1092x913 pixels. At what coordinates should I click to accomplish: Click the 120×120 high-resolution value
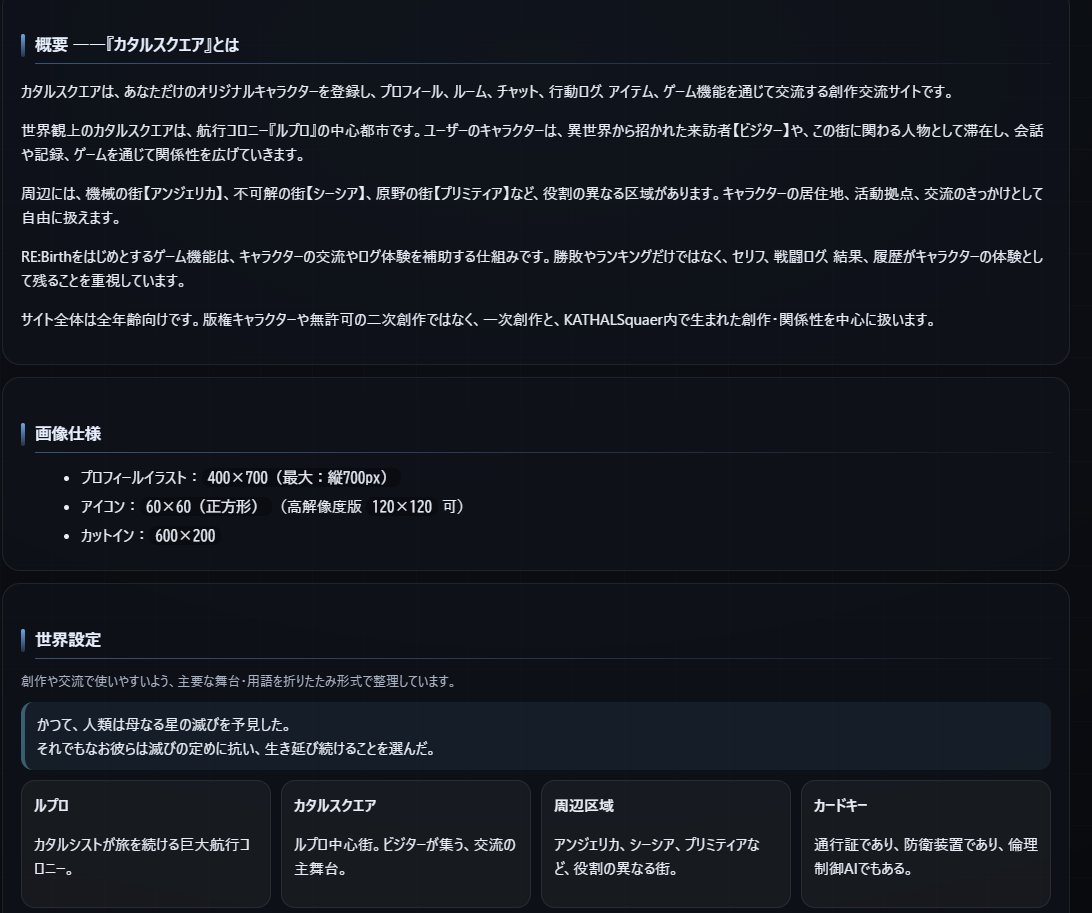point(402,506)
